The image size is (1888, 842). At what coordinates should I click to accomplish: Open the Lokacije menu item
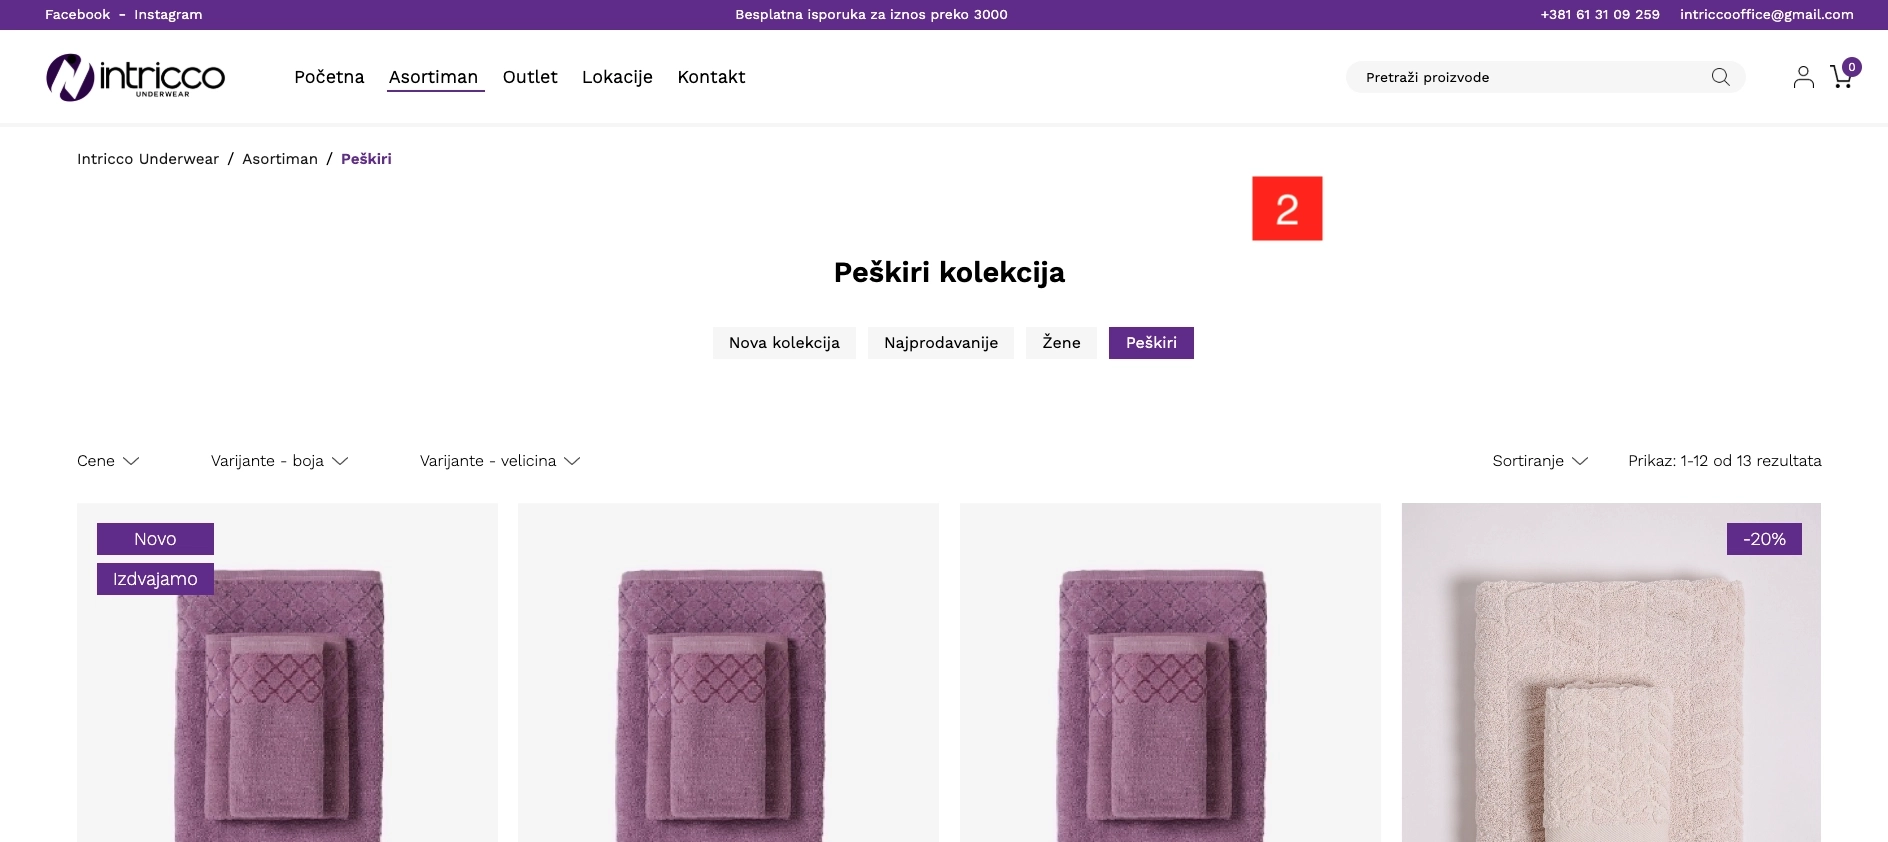[x=617, y=77]
